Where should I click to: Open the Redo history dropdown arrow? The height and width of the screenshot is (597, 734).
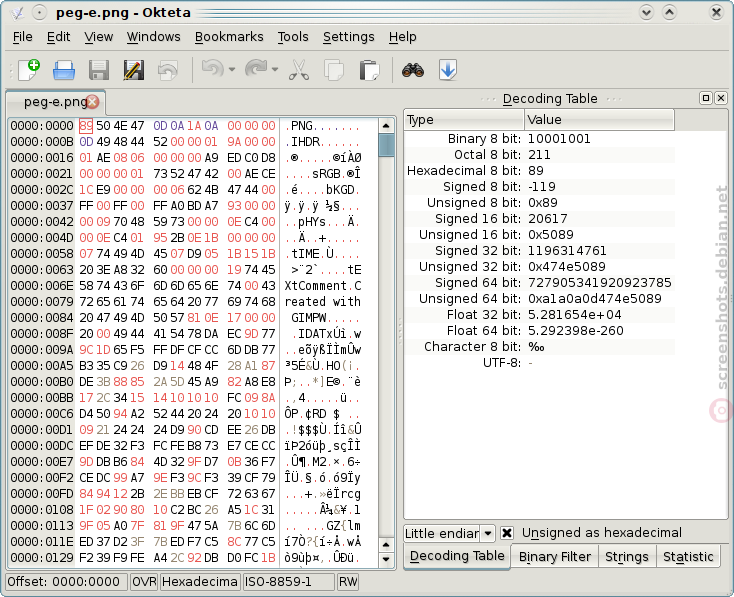pos(275,70)
